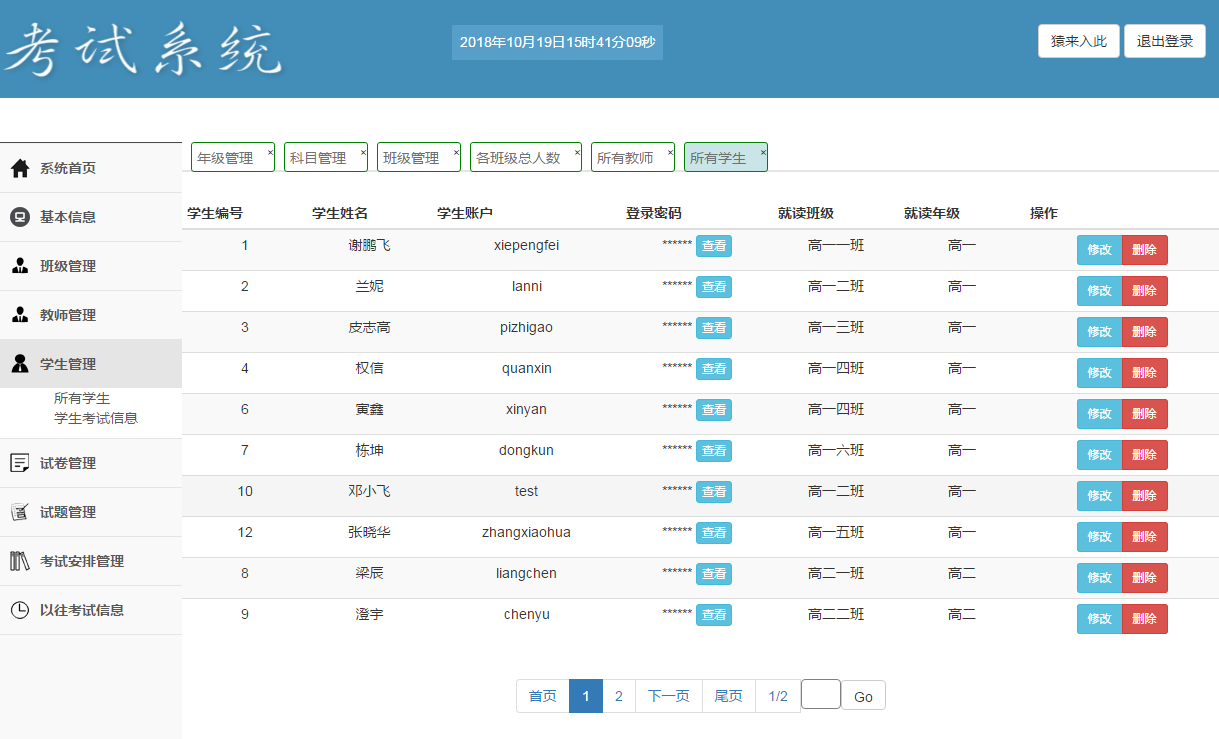Go to next page with 下一页

(x=668, y=694)
